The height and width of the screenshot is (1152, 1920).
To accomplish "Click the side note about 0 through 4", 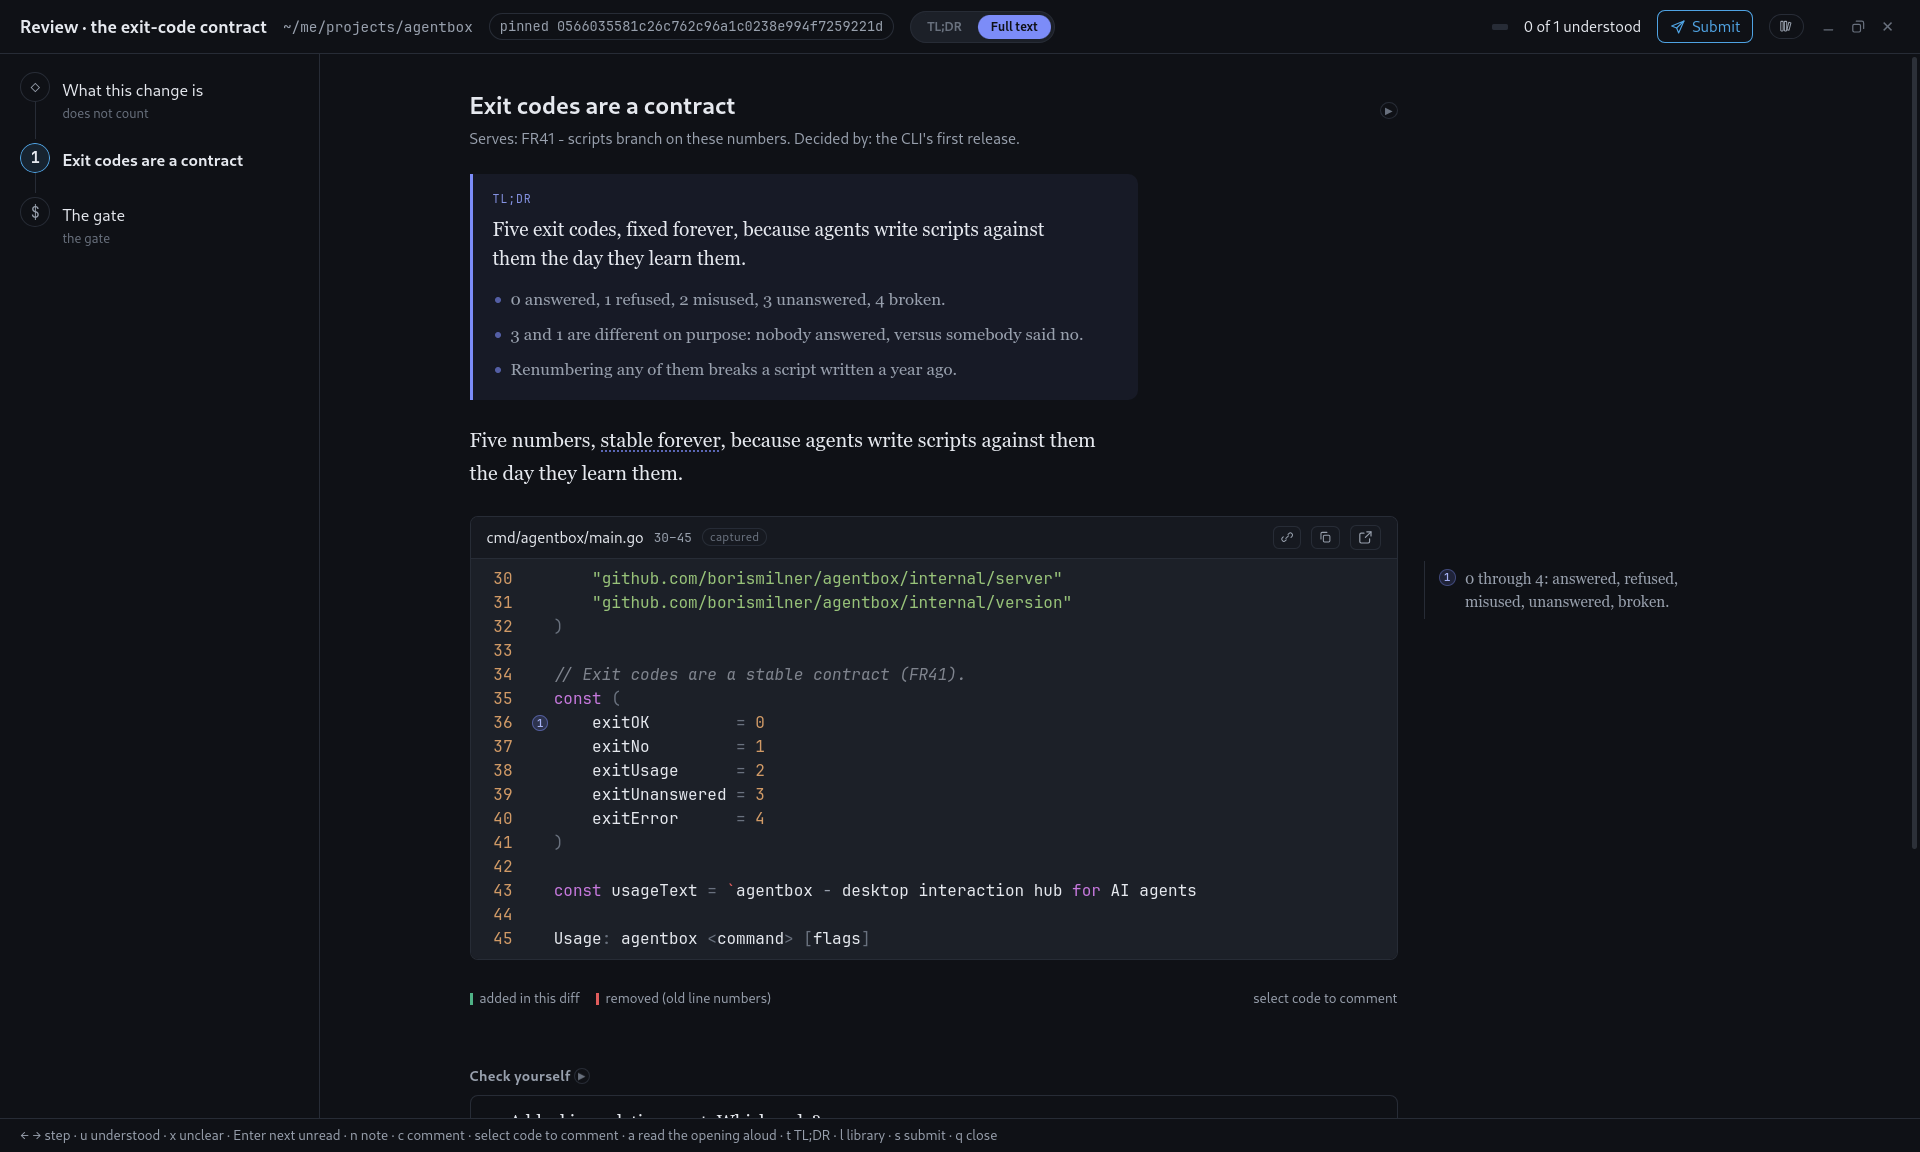I will [1571, 590].
